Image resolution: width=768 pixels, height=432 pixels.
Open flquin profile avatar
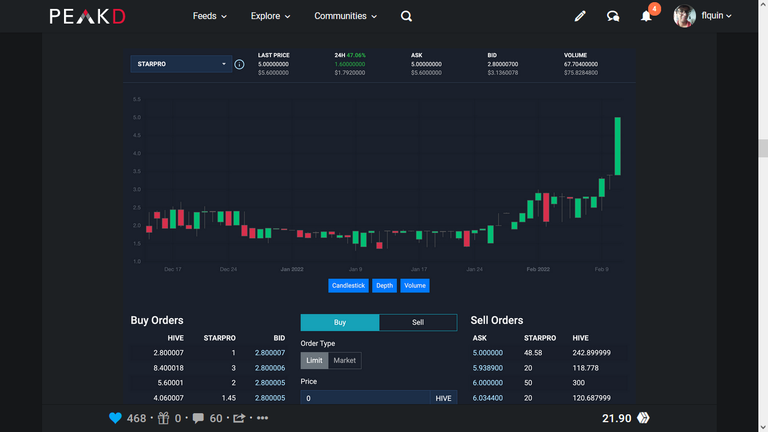(x=684, y=16)
